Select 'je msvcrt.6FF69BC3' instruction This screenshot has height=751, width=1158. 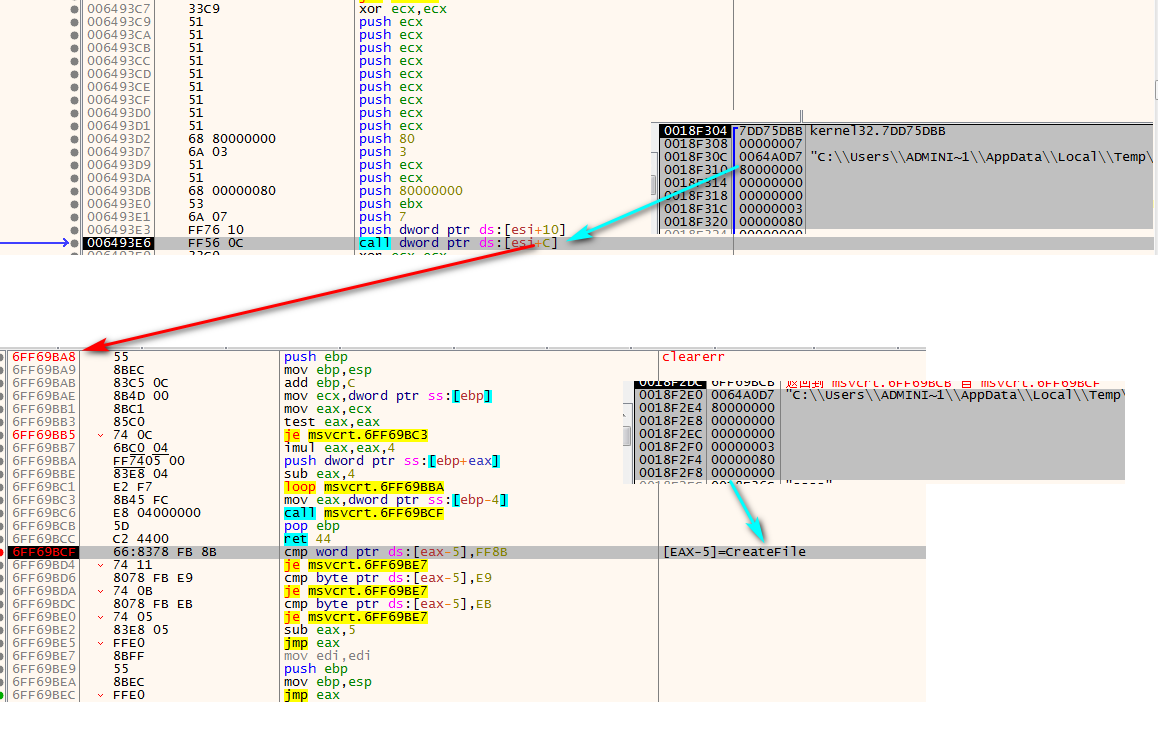coord(355,434)
